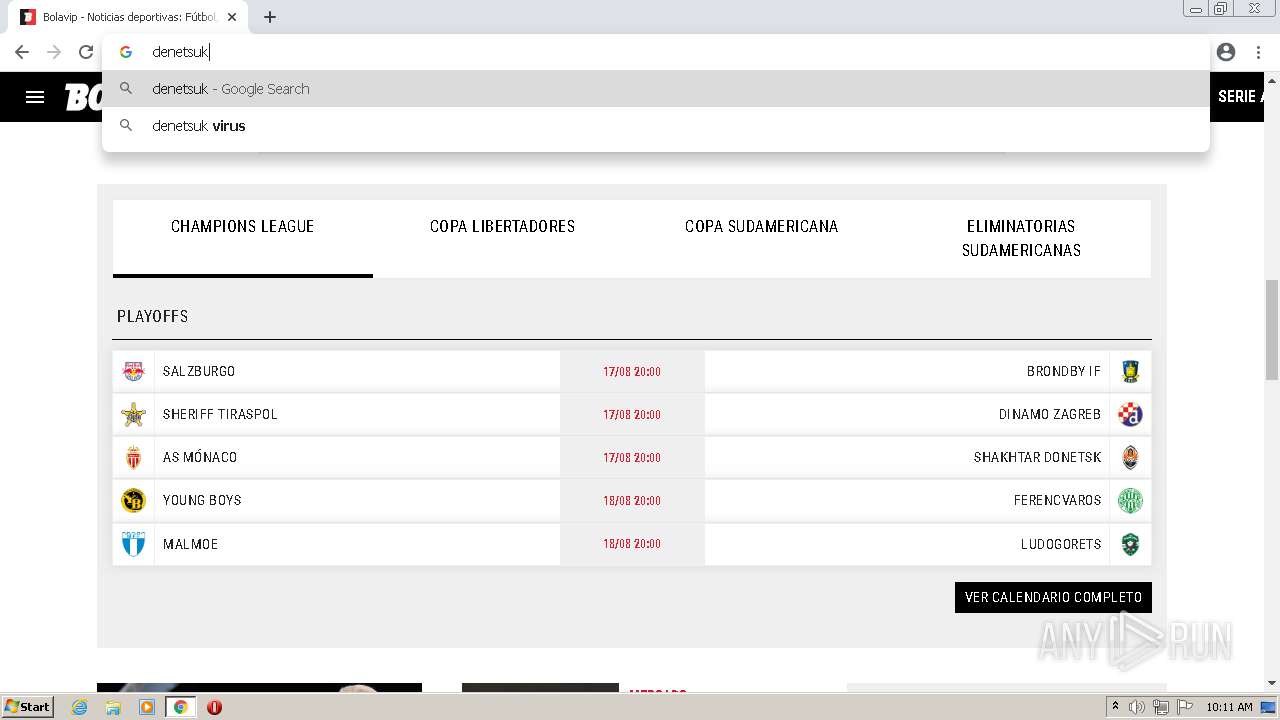Click the Ferencvaros team crest
The height and width of the screenshot is (720, 1280).
tap(1130, 500)
